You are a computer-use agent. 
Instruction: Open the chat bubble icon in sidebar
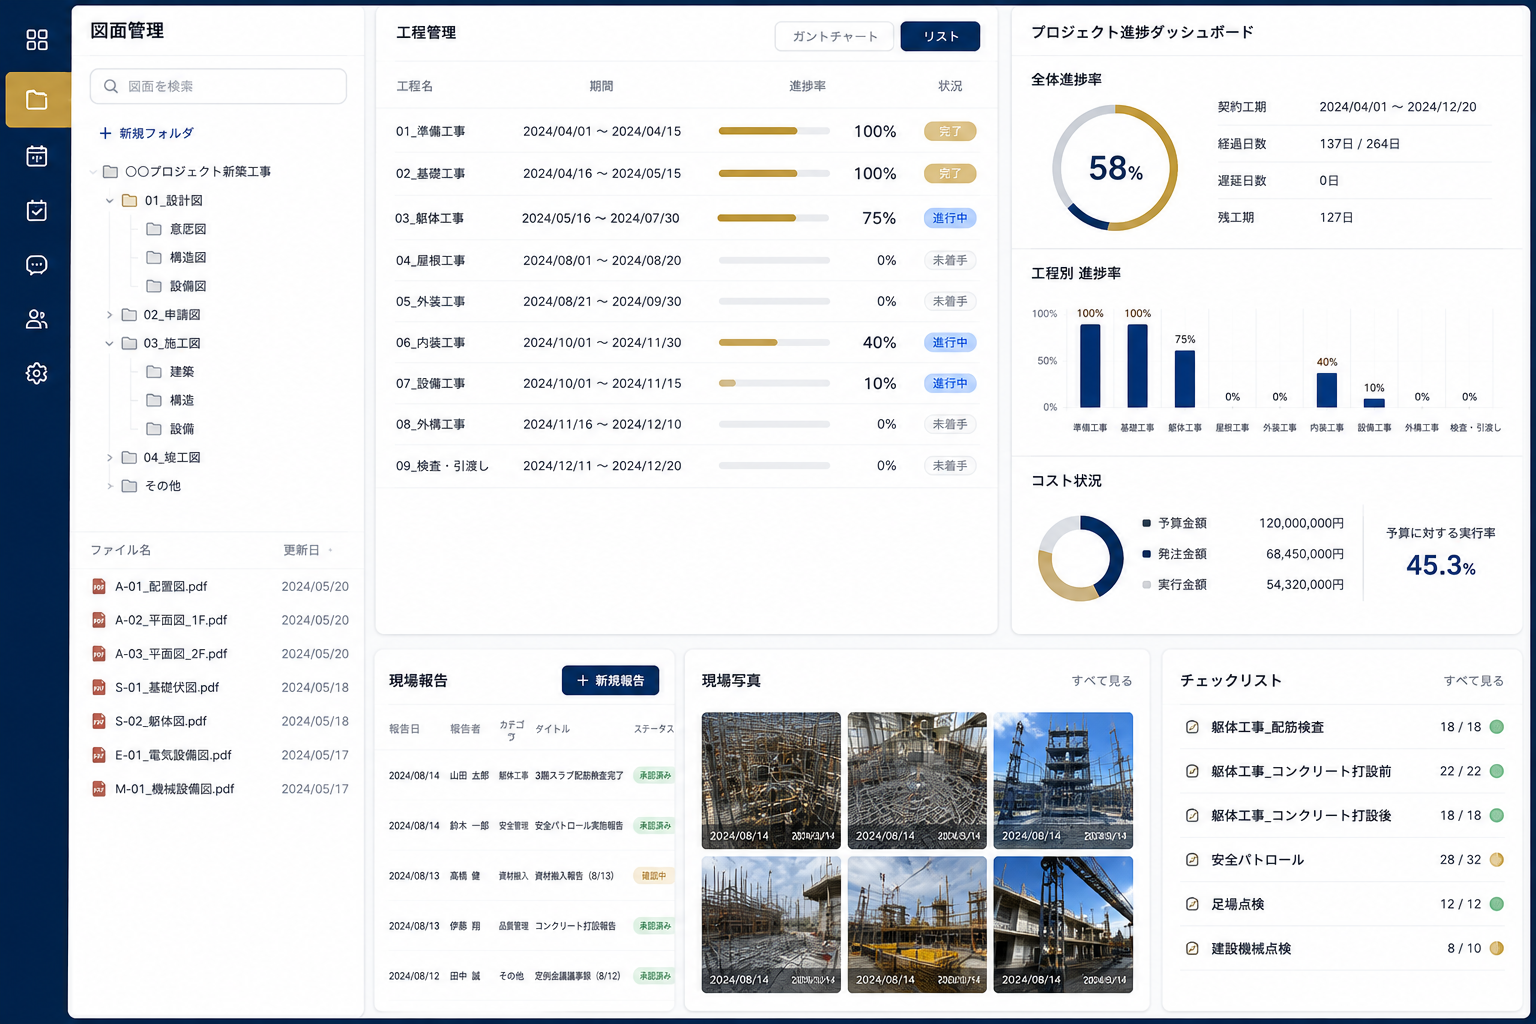coord(37,265)
